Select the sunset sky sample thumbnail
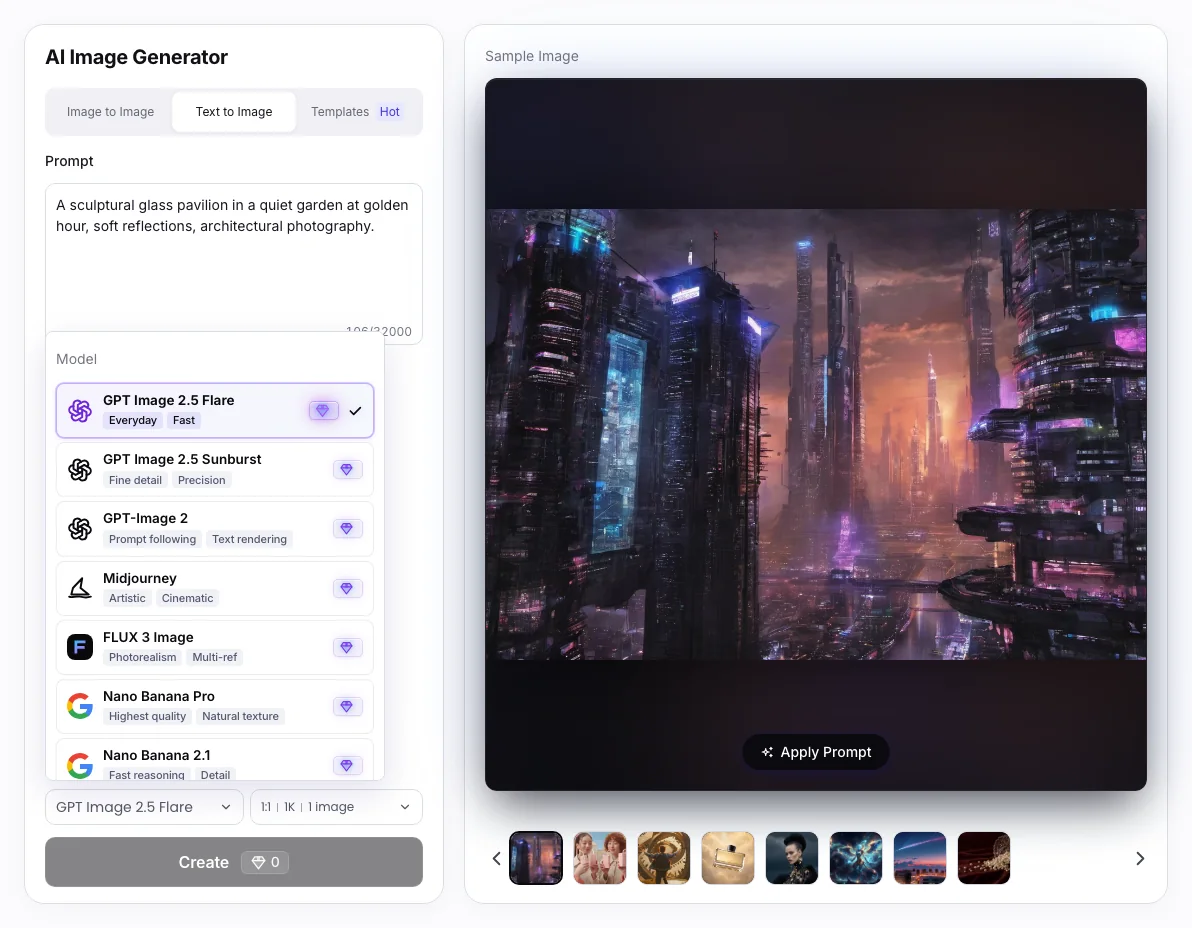Screen dimensions: 1192x928 click(920, 858)
